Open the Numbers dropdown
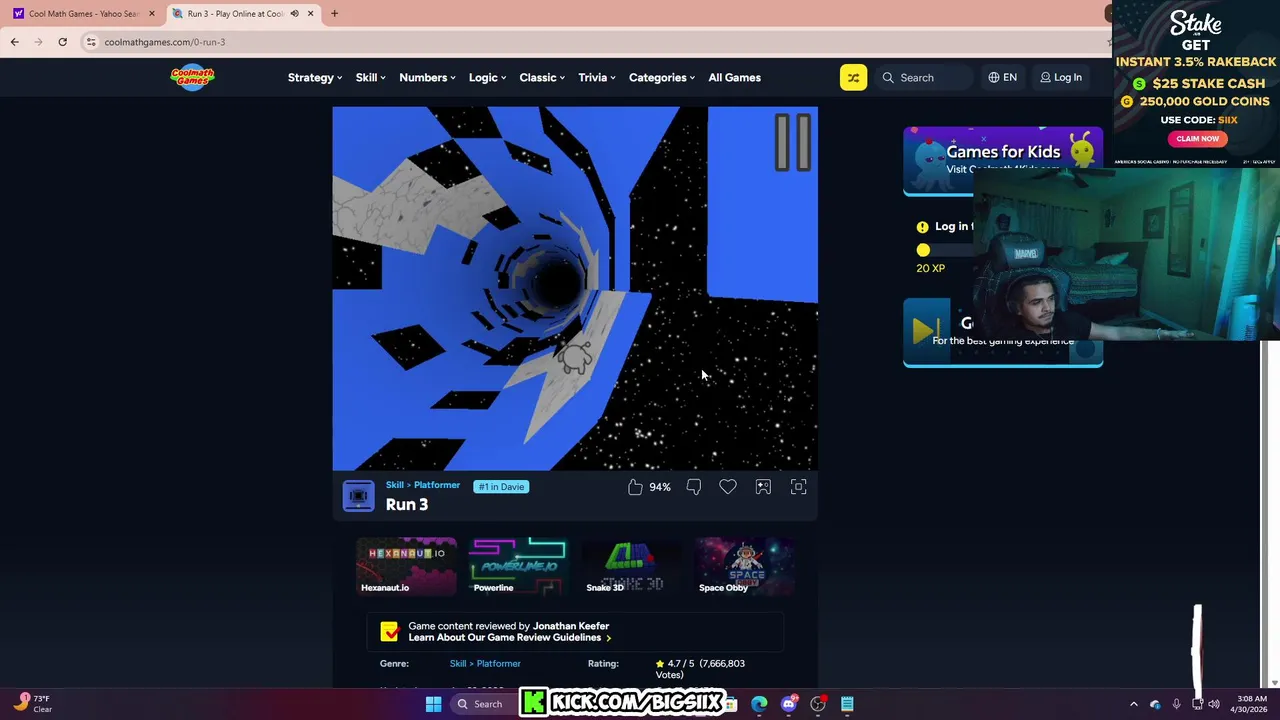The height and width of the screenshot is (720, 1280). (427, 77)
